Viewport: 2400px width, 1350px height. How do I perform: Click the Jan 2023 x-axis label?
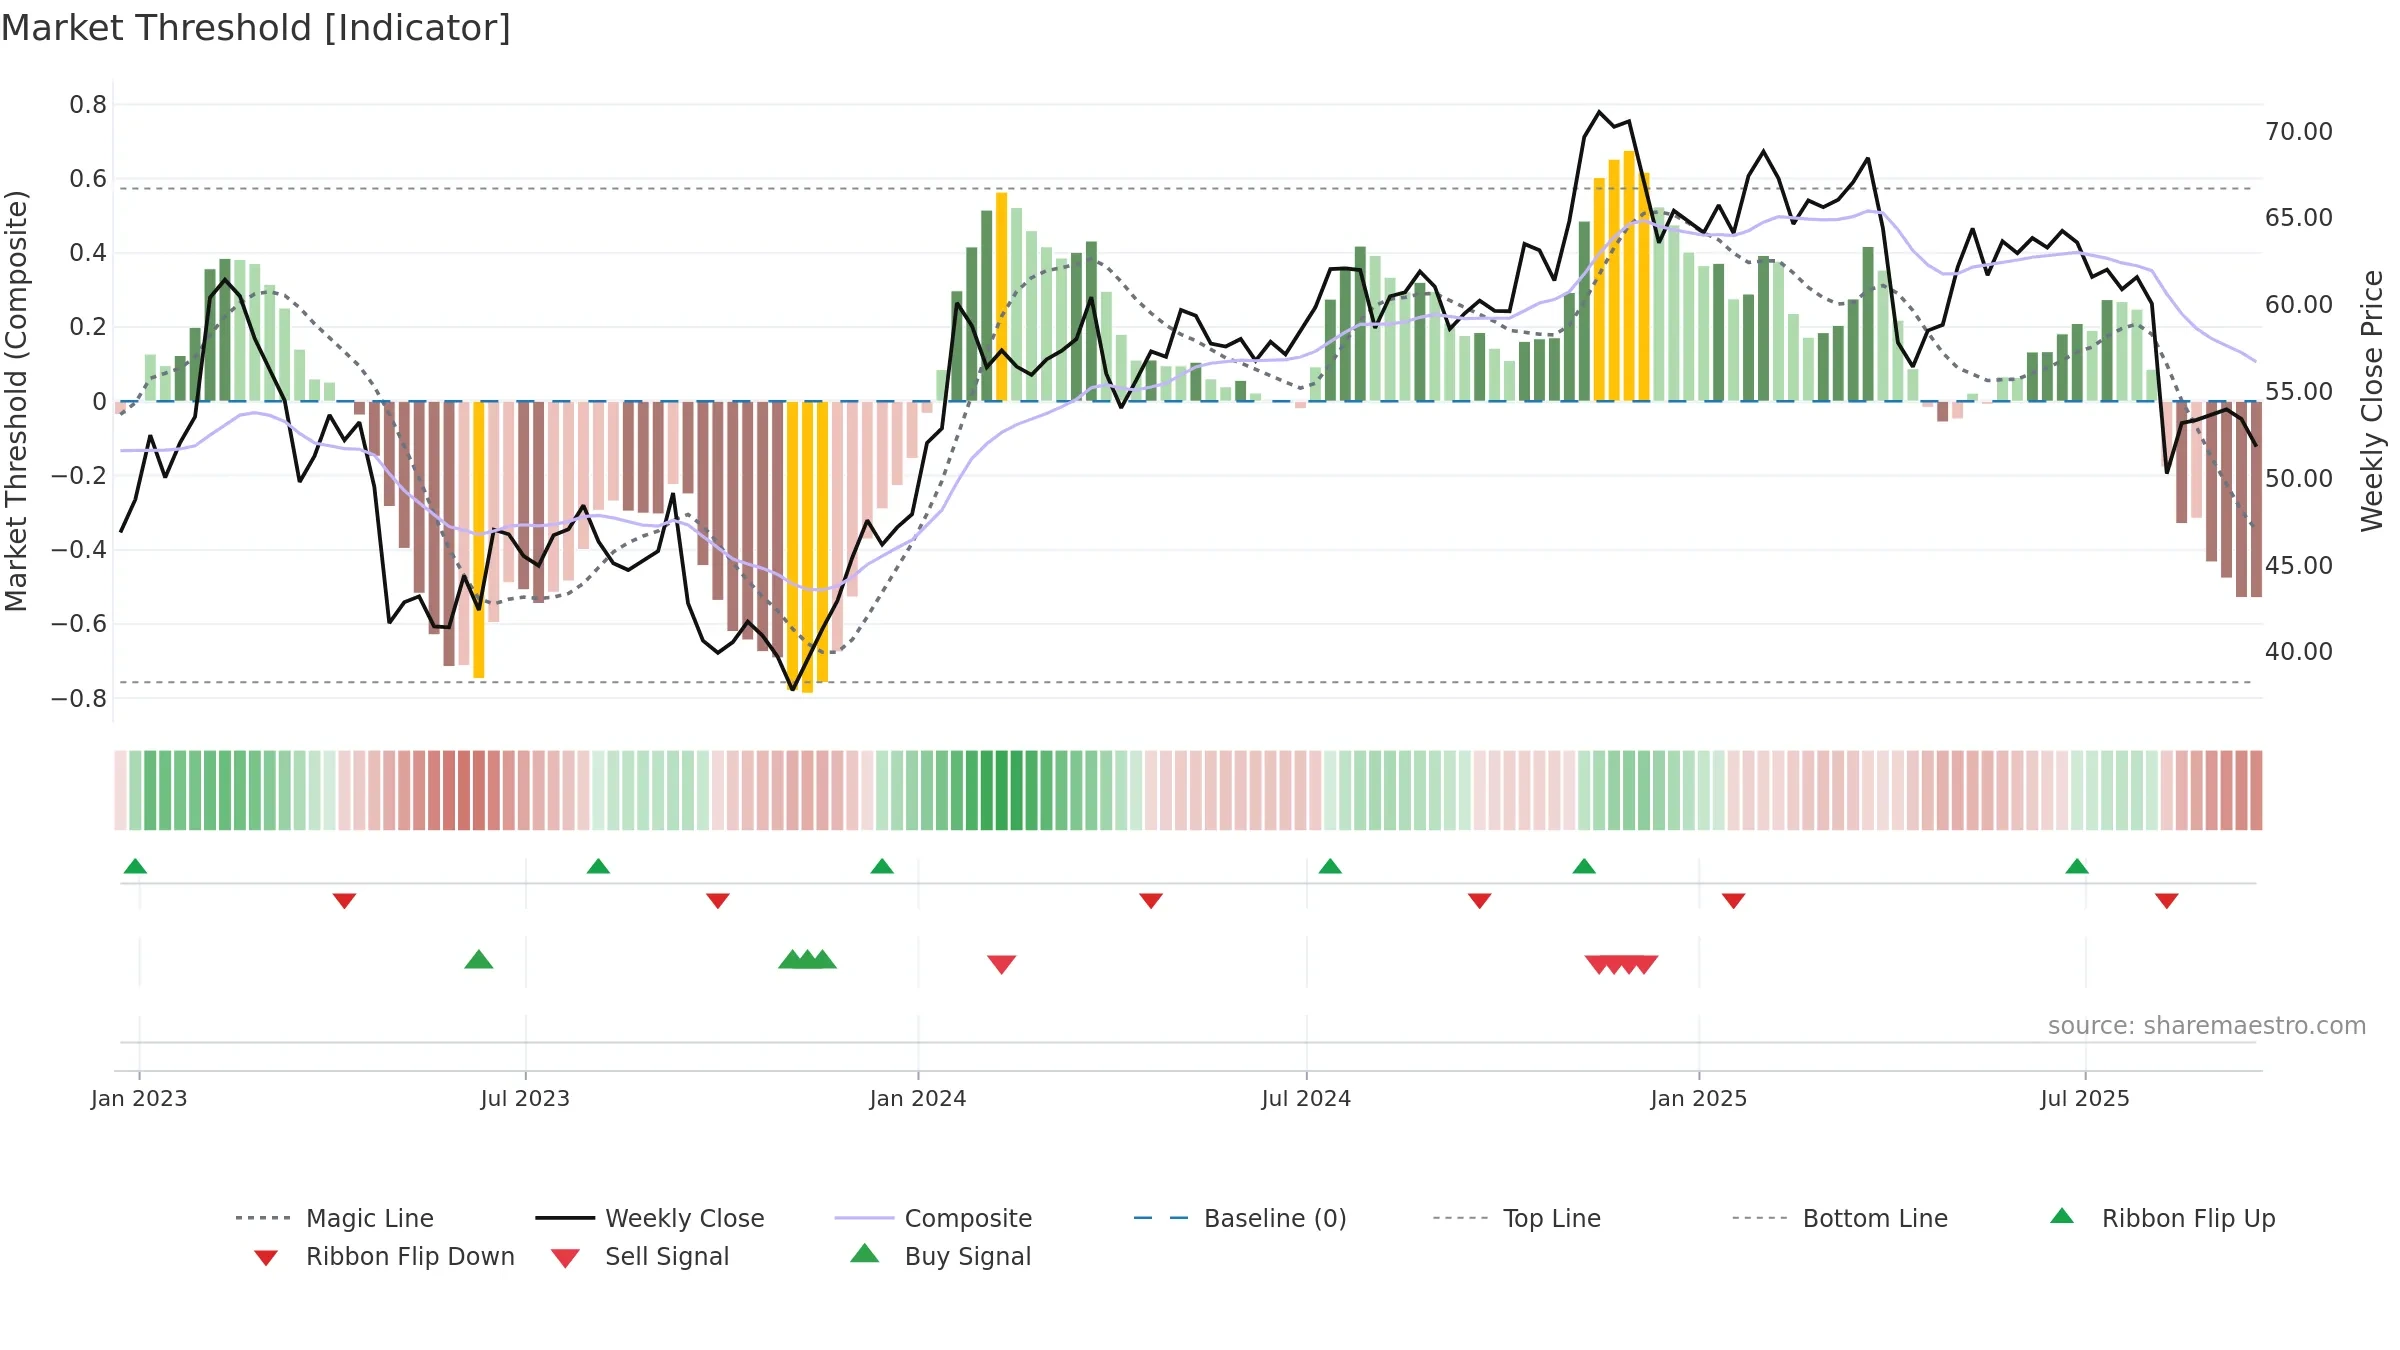point(139,1099)
